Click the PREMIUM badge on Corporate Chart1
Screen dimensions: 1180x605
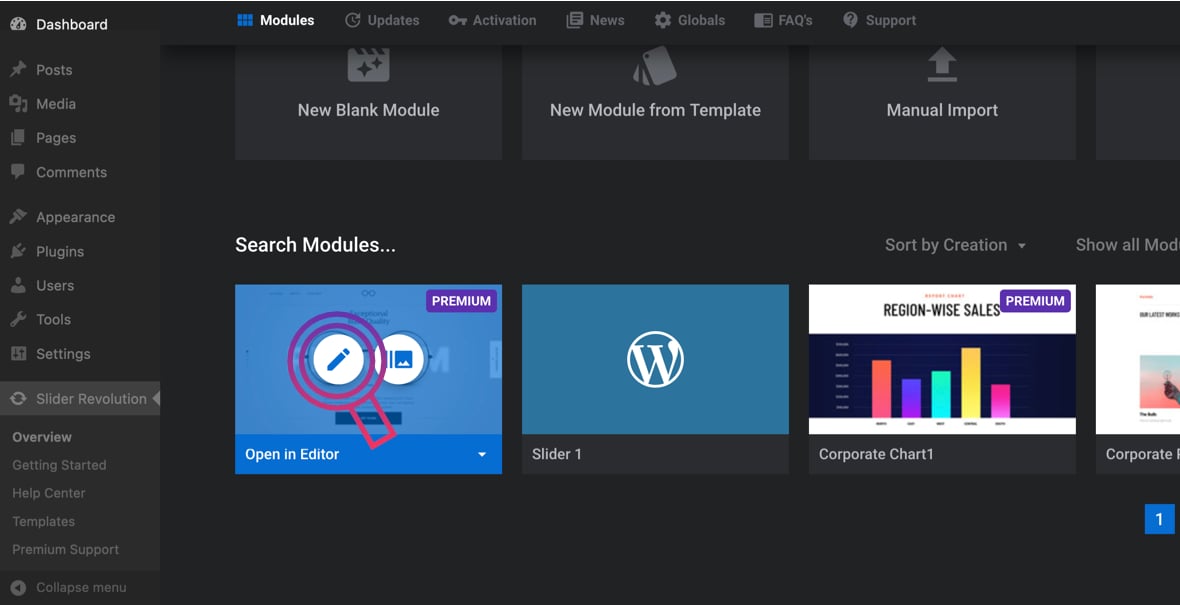click(1035, 301)
